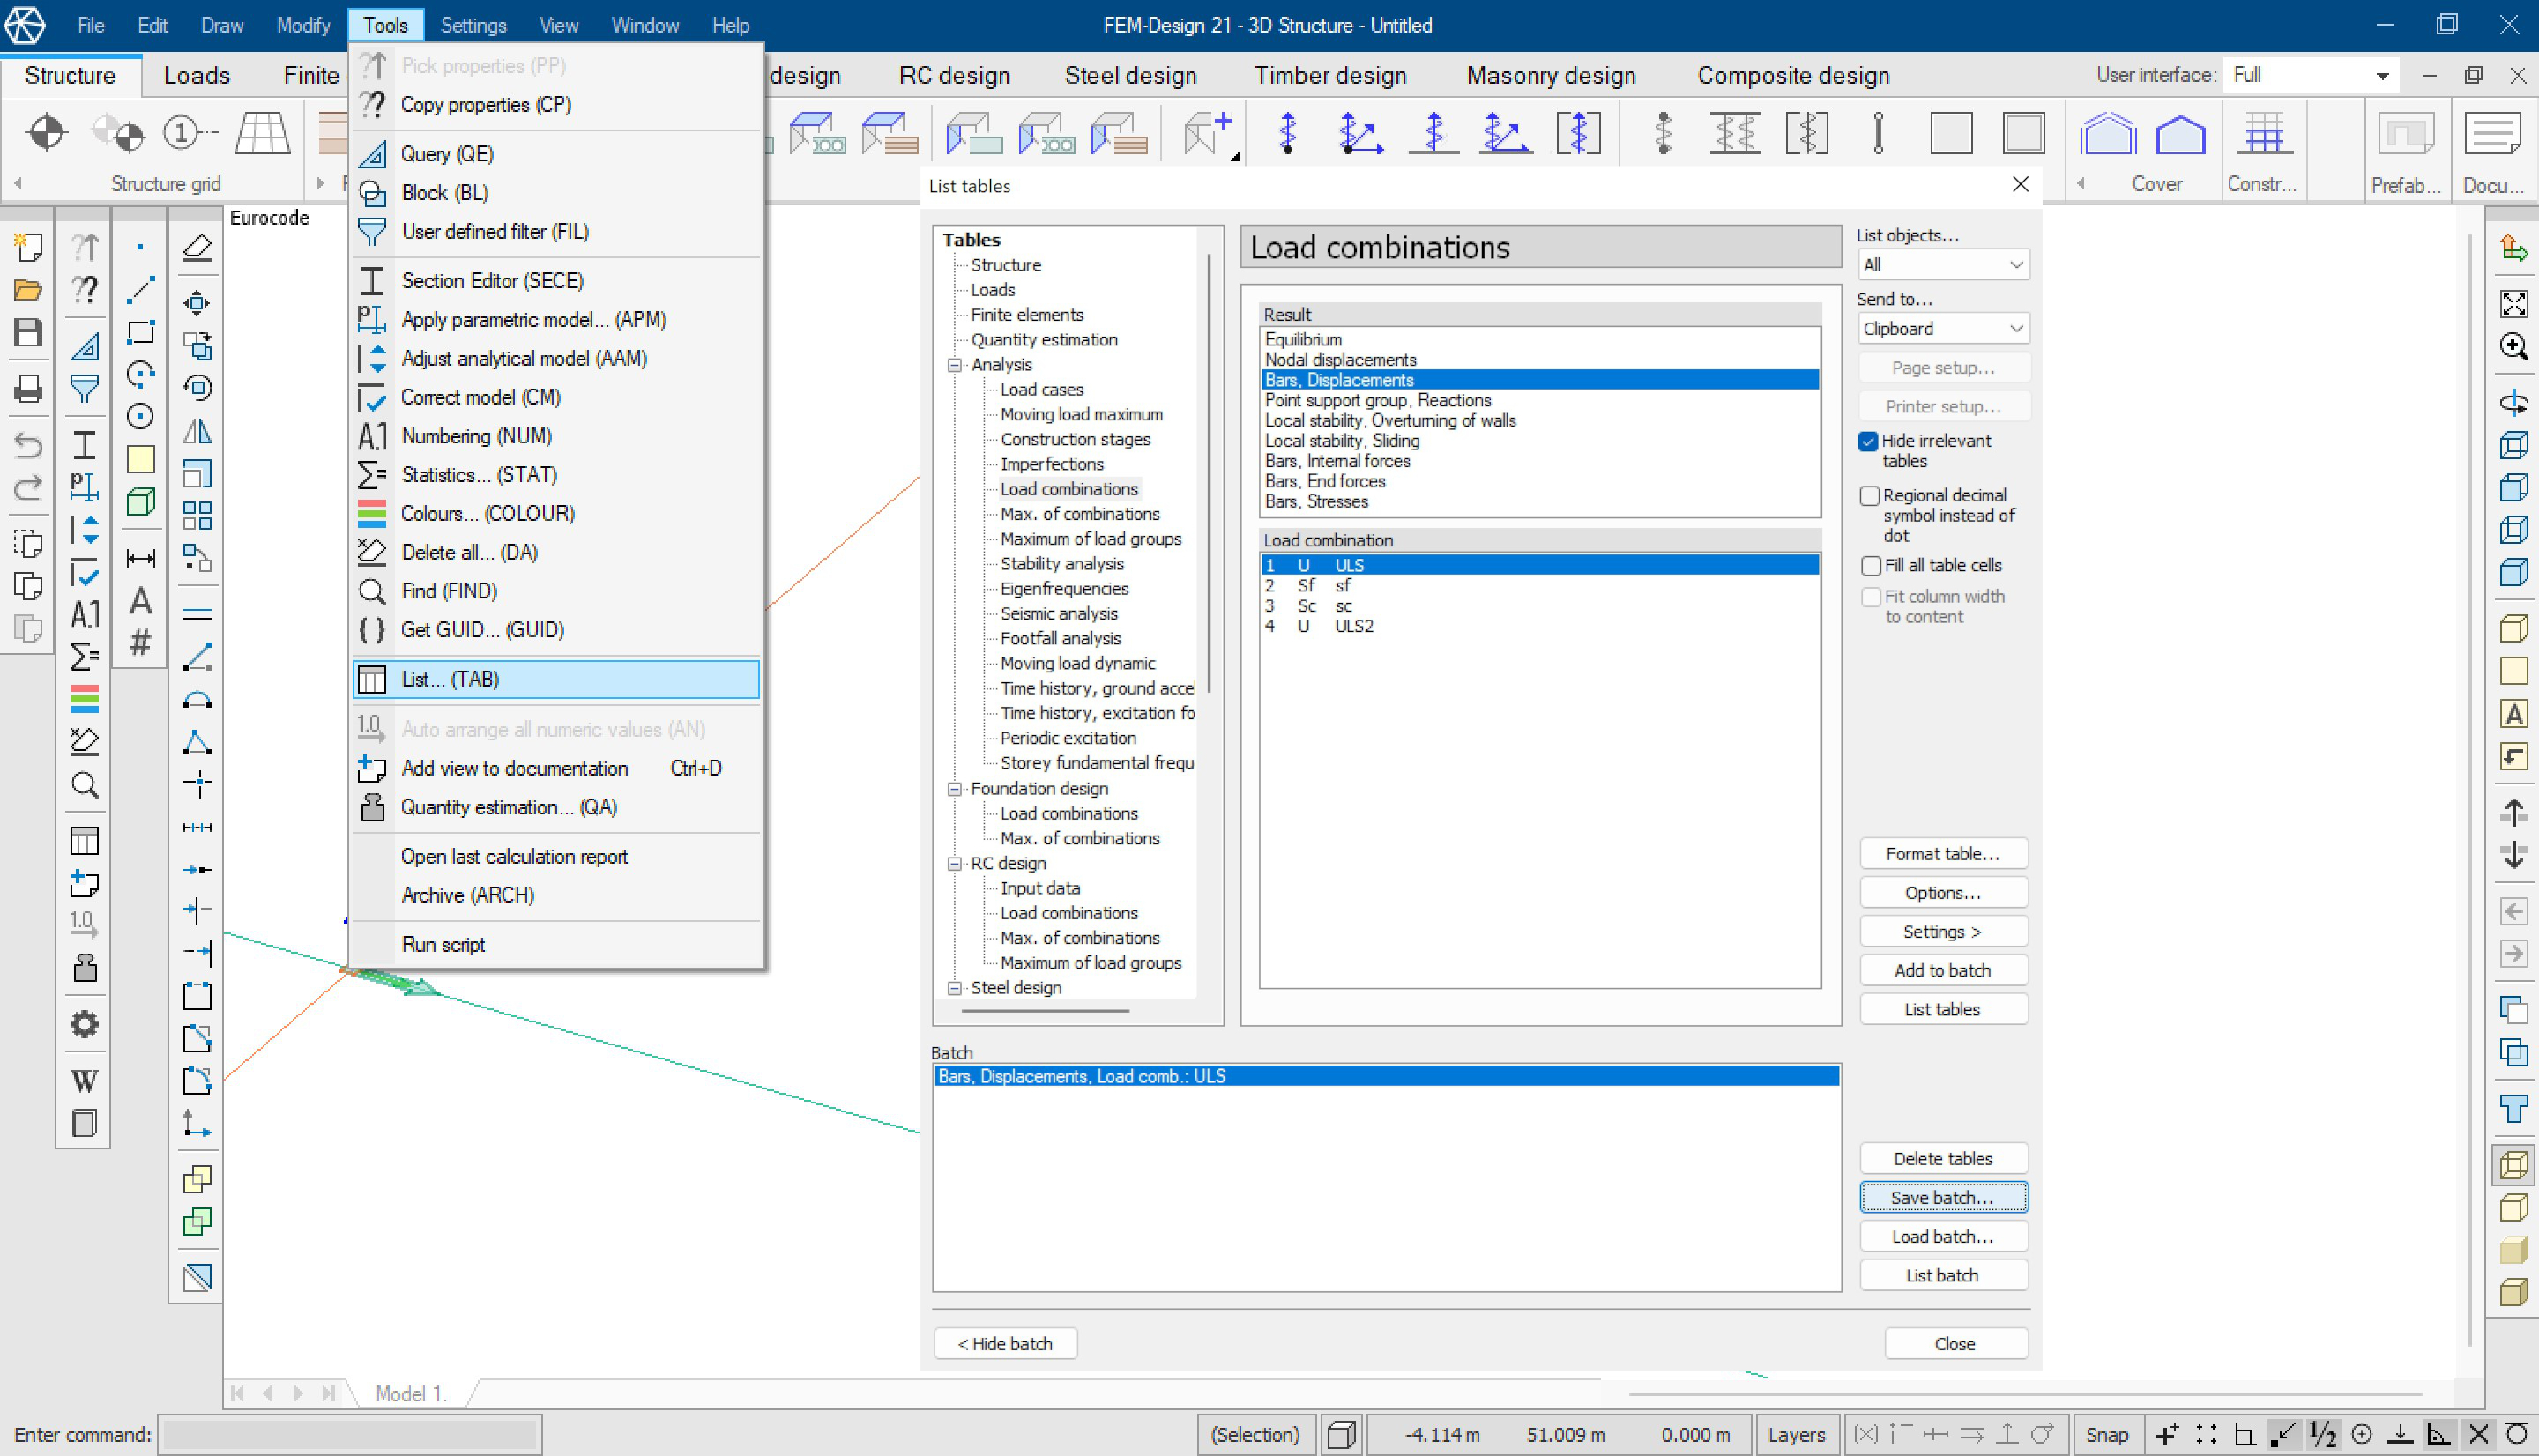Image resolution: width=2539 pixels, height=1456 pixels.
Task: Open the List objects dropdown
Action: pos(1943,265)
